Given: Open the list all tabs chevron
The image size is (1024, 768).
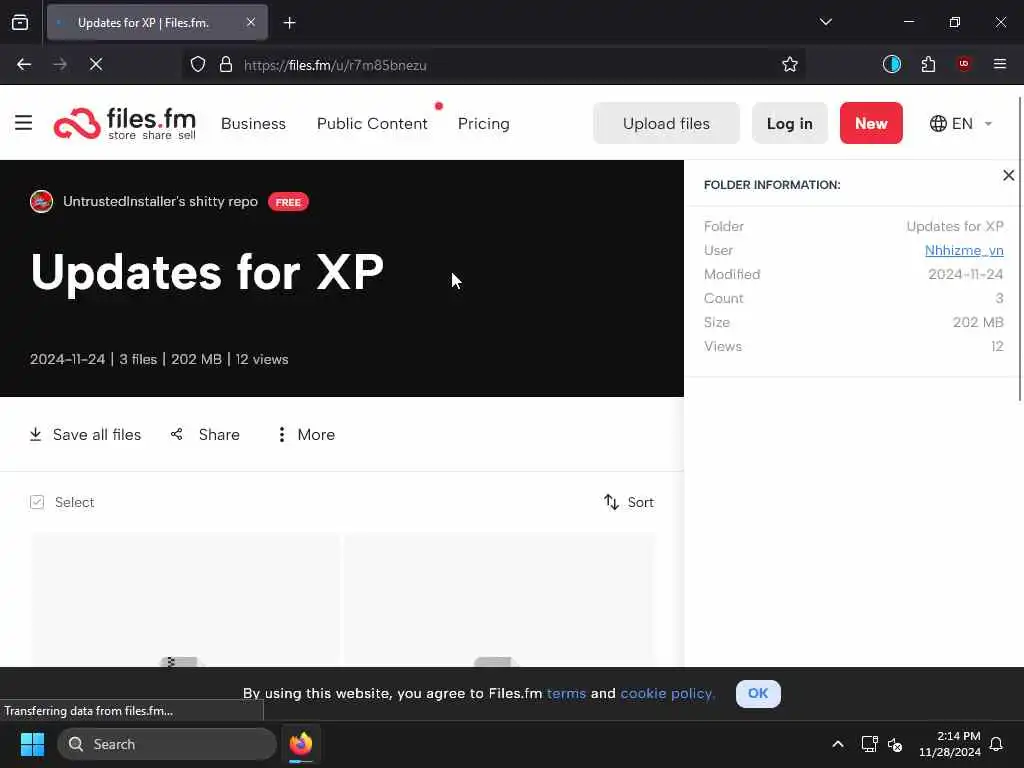Looking at the screenshot, I should (x=825, y=22).
